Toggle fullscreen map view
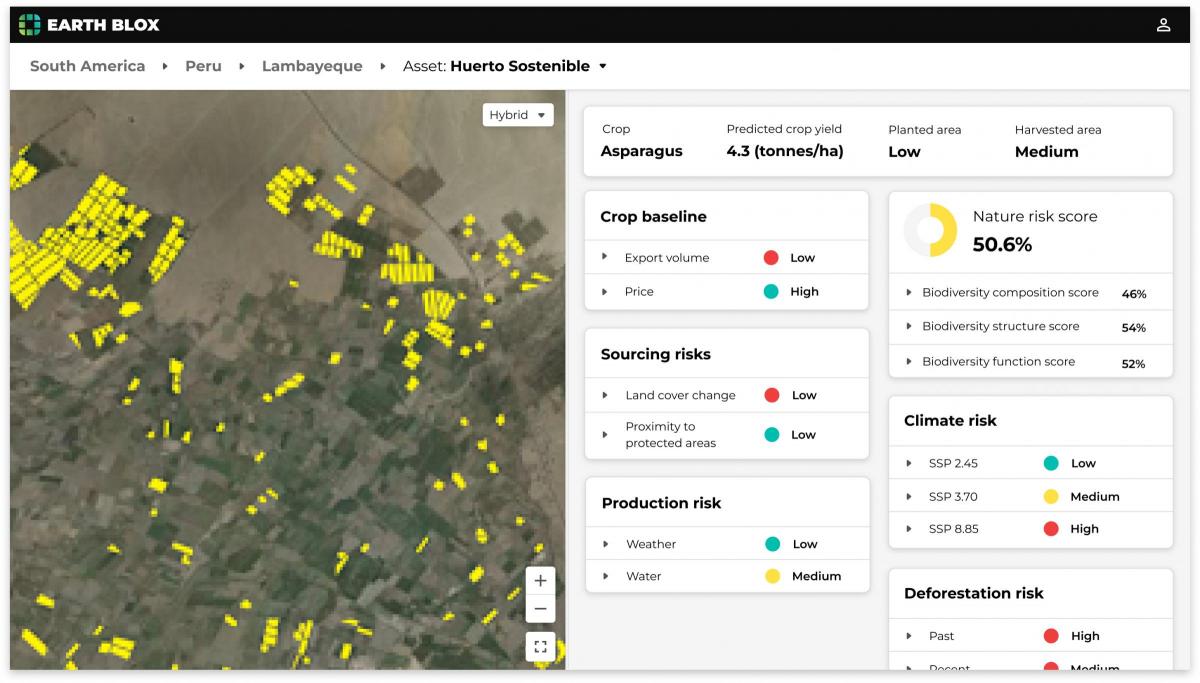 pos(540,646)
